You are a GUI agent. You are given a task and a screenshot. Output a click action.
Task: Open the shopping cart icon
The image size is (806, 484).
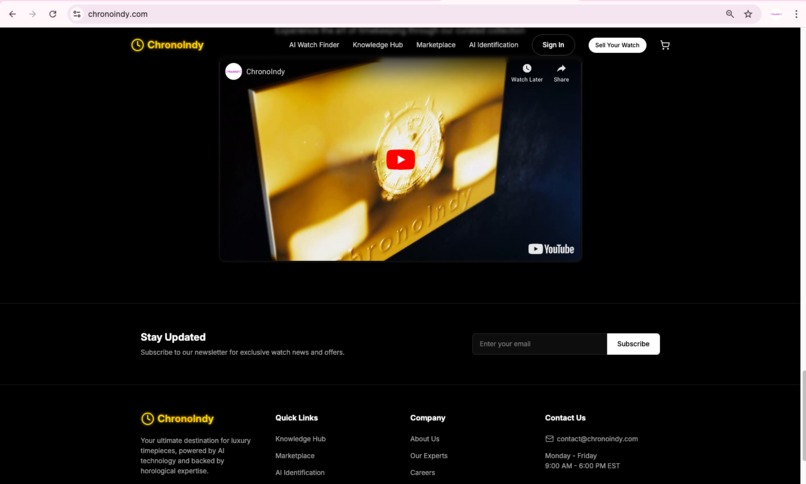coord(665,45)
